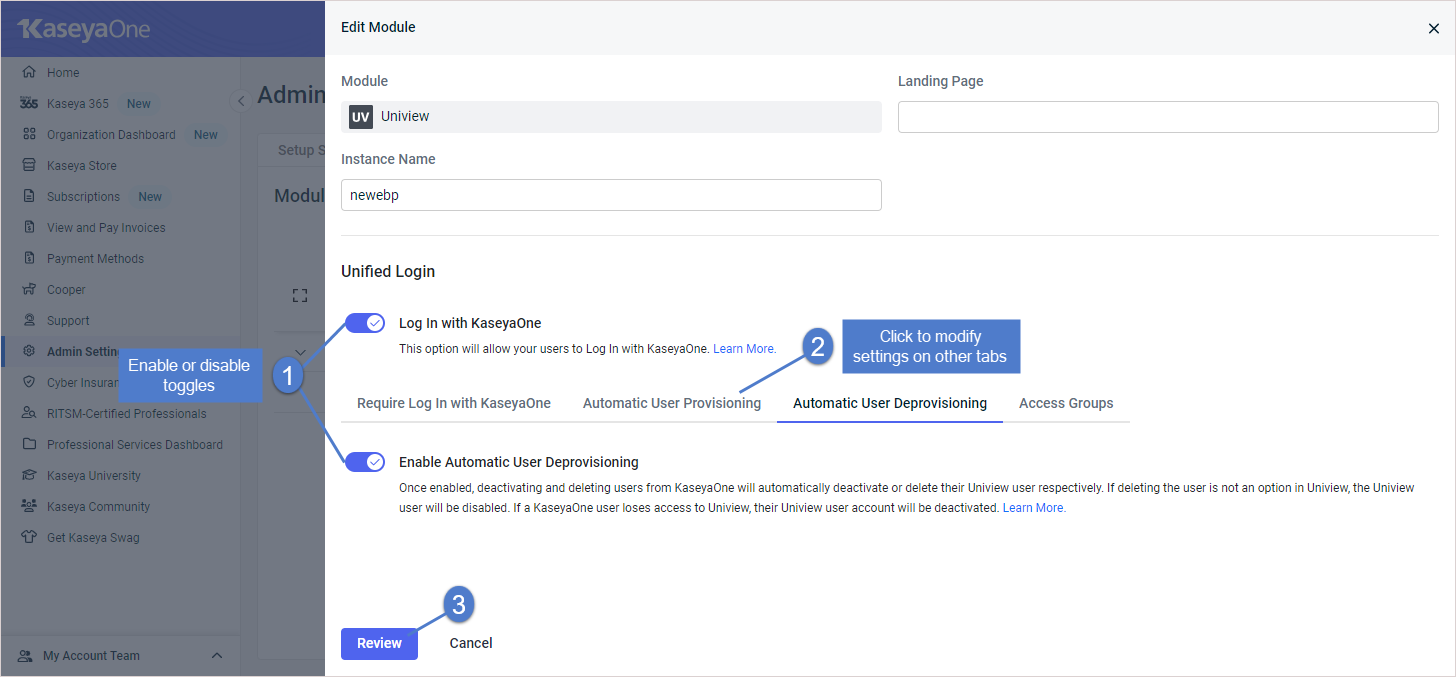Open Kaseya Store in the sidebar
Image resolution: width=1456 pixels, height=677 pixels.
82,165
